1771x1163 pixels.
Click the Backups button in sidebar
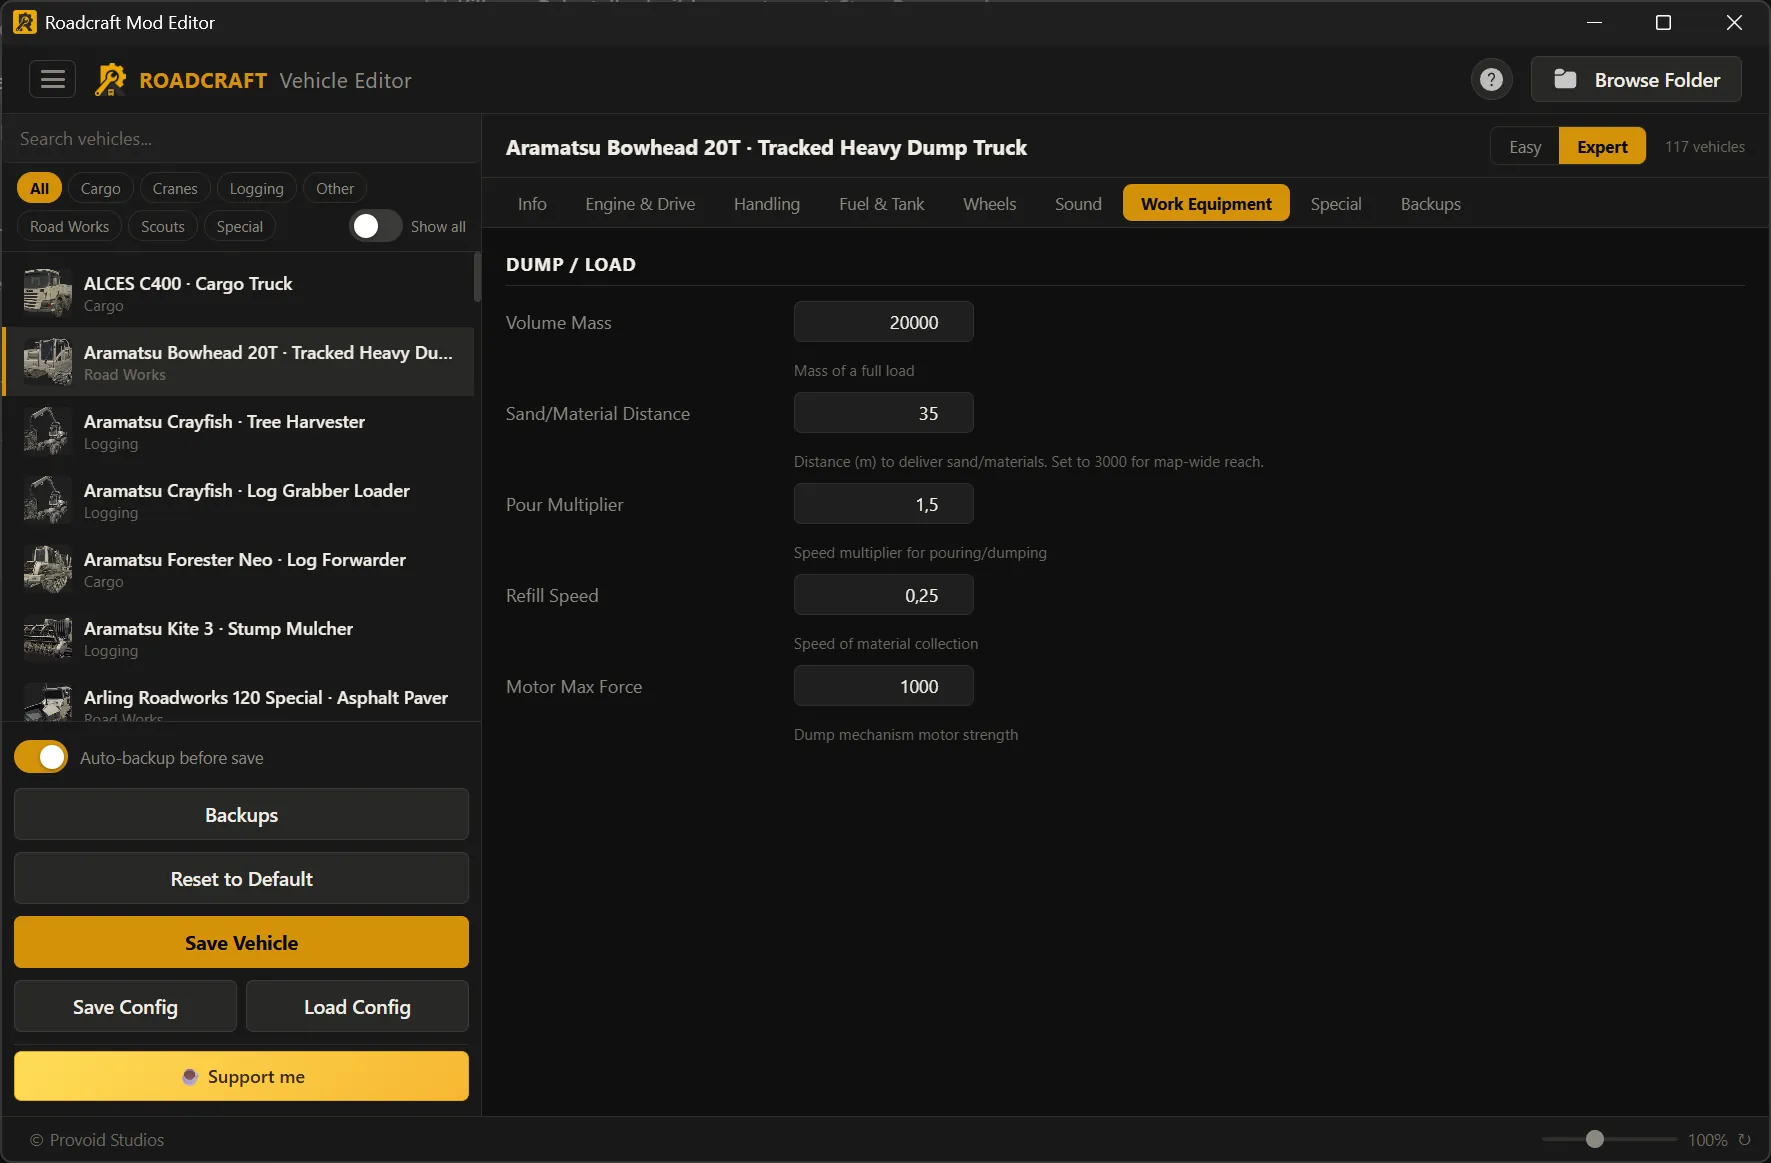click(241, 814)
